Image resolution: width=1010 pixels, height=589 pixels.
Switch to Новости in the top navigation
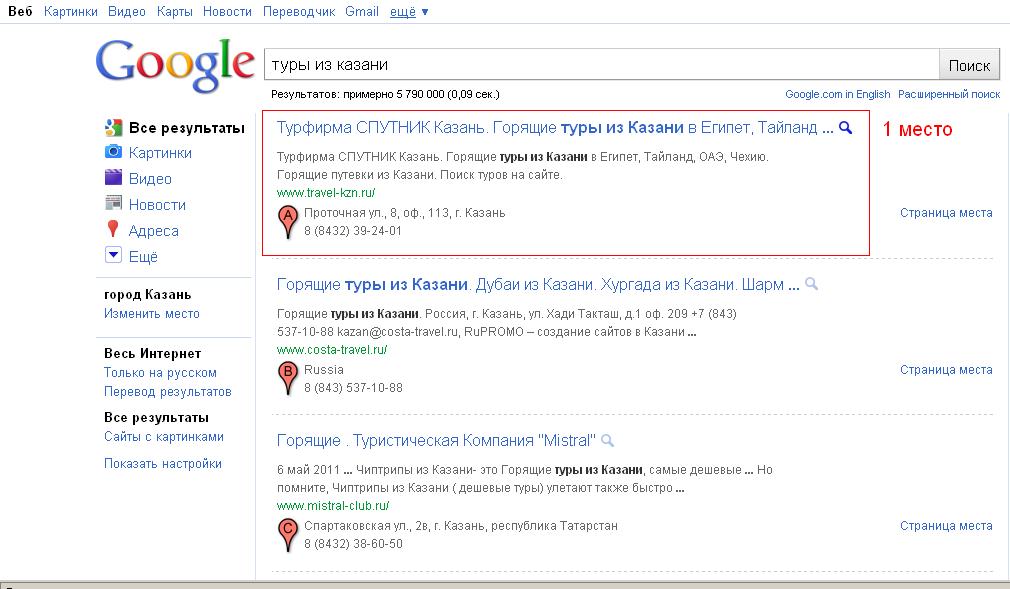tap(226, 11)
